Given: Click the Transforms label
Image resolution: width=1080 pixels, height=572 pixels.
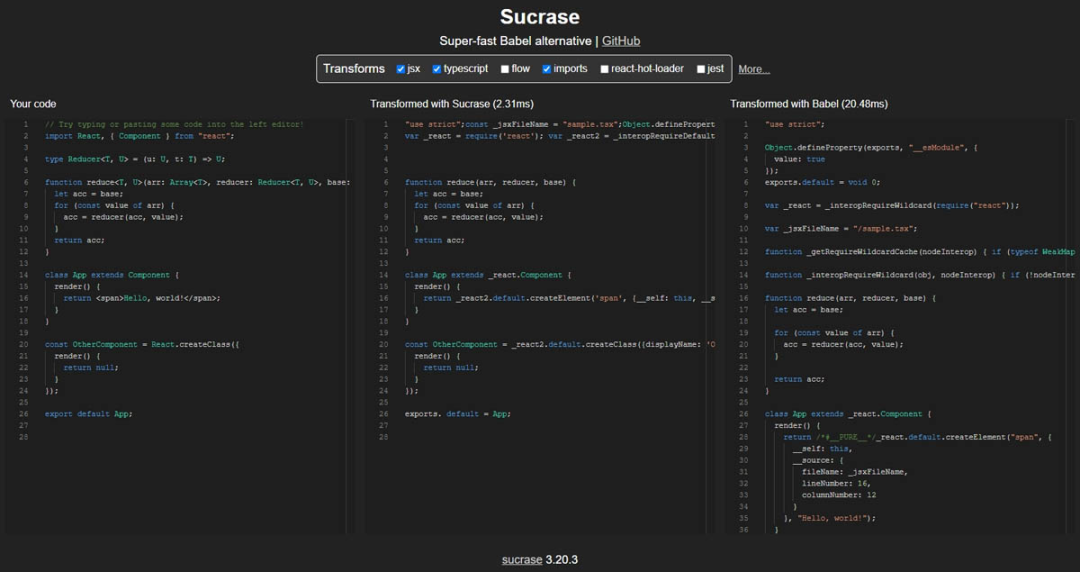Looking at the screenshot, I should [354, 69].
